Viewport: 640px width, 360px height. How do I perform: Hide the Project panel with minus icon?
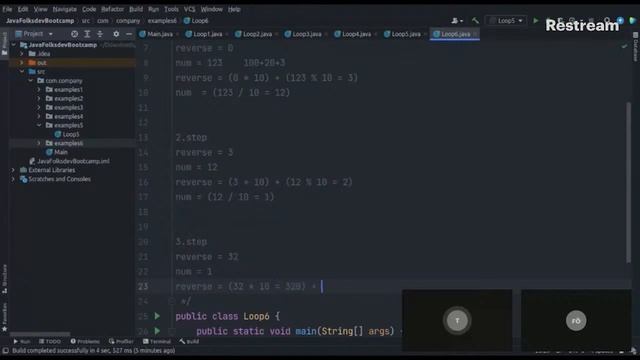coord(129,34)
